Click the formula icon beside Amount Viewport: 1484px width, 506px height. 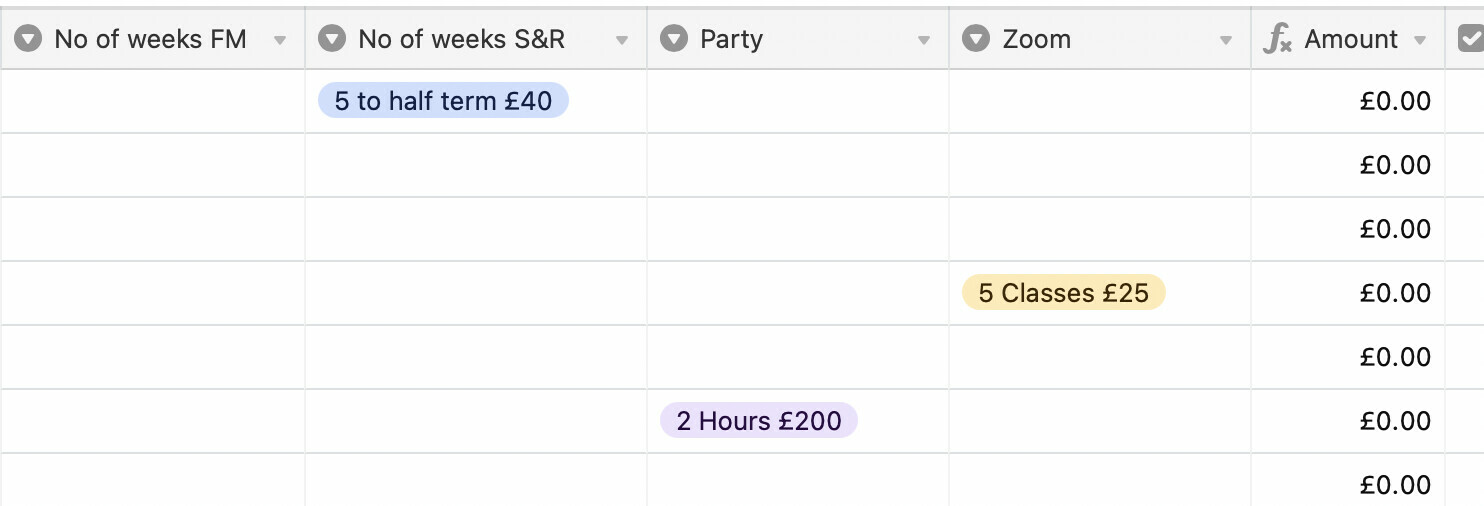coord(1277,39)
